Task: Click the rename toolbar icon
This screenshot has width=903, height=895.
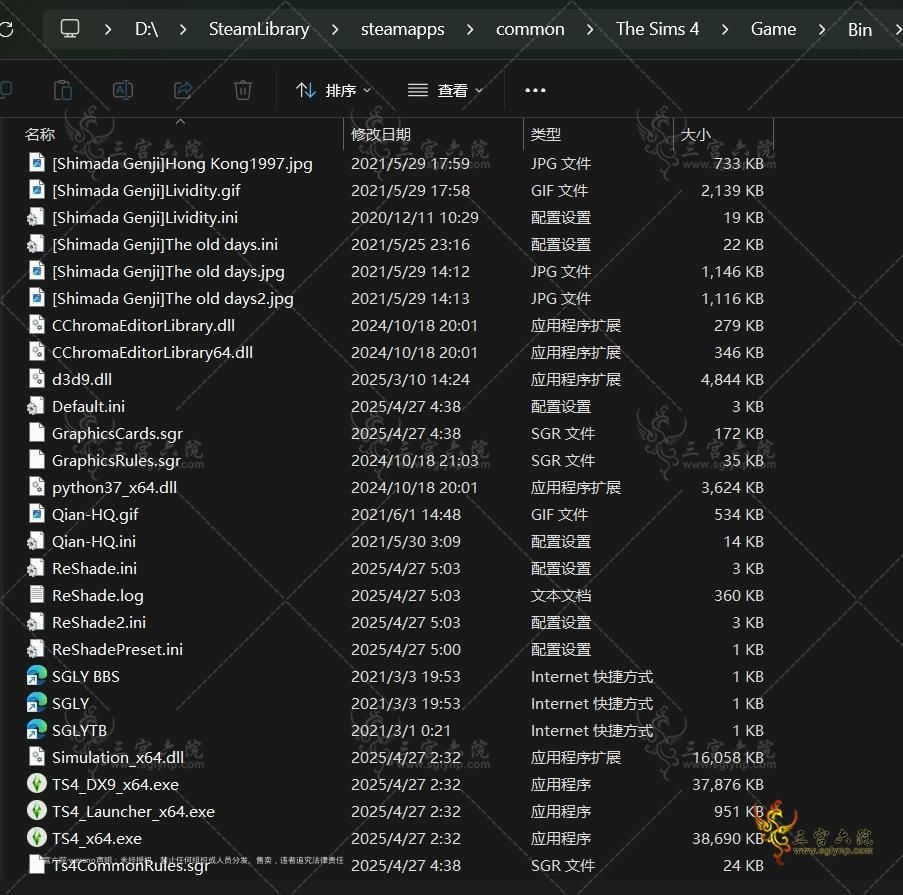Action: [x=123, y=90]
